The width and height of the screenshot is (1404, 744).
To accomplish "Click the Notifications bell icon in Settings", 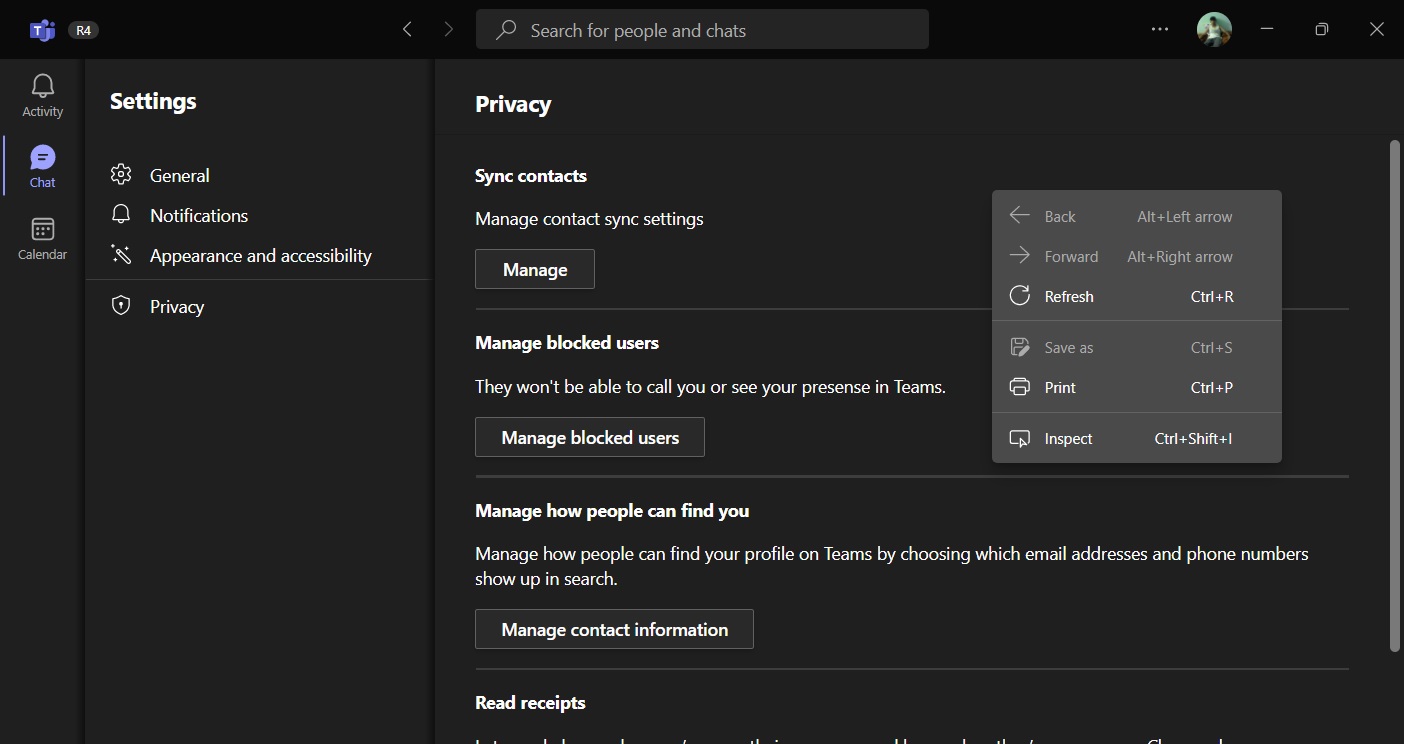I will [121, 215].
